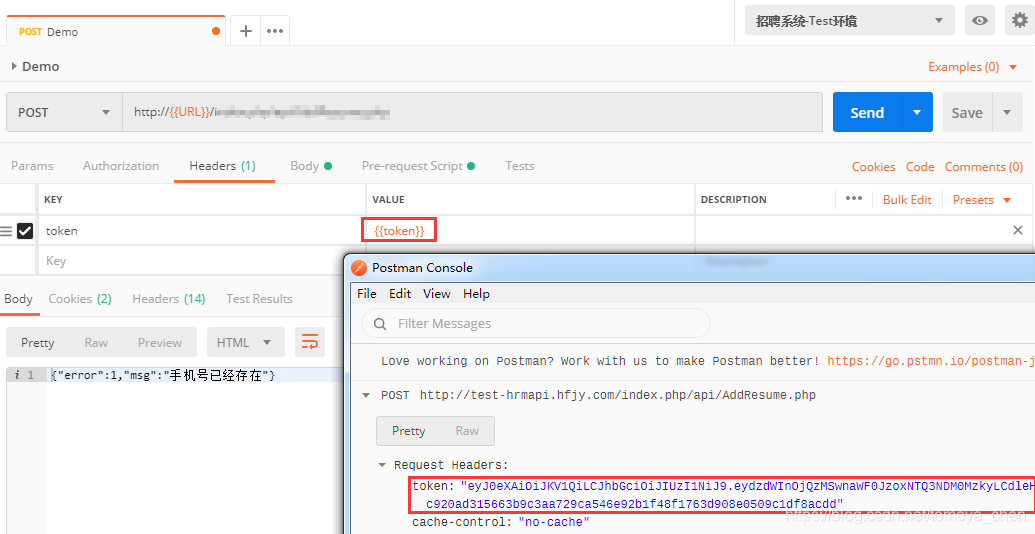The height and width of the screenshot is (534, 1035).
Task: Open the Tests tab
Action: [x=519, y=166]
